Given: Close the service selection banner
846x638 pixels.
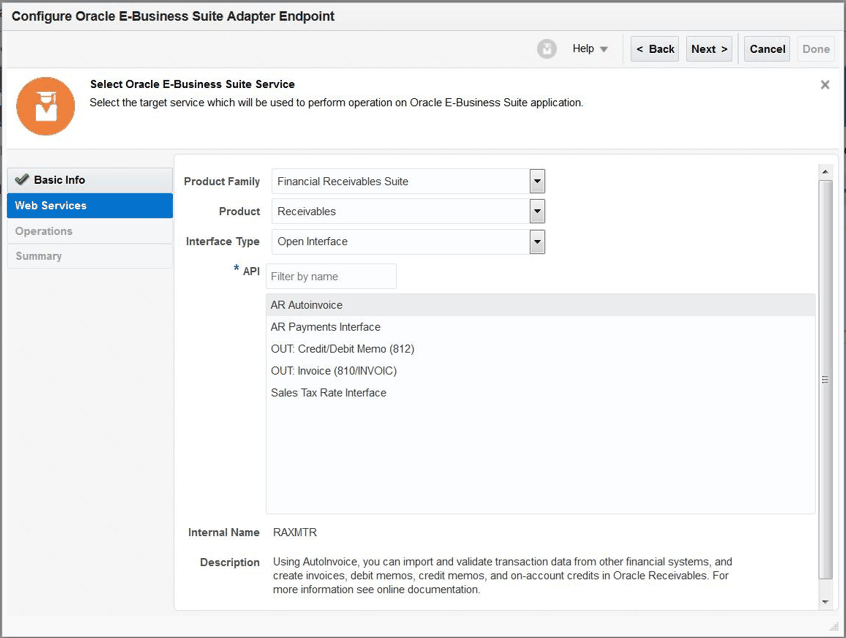Looking at the screenshot, I should tap(825, 85).
